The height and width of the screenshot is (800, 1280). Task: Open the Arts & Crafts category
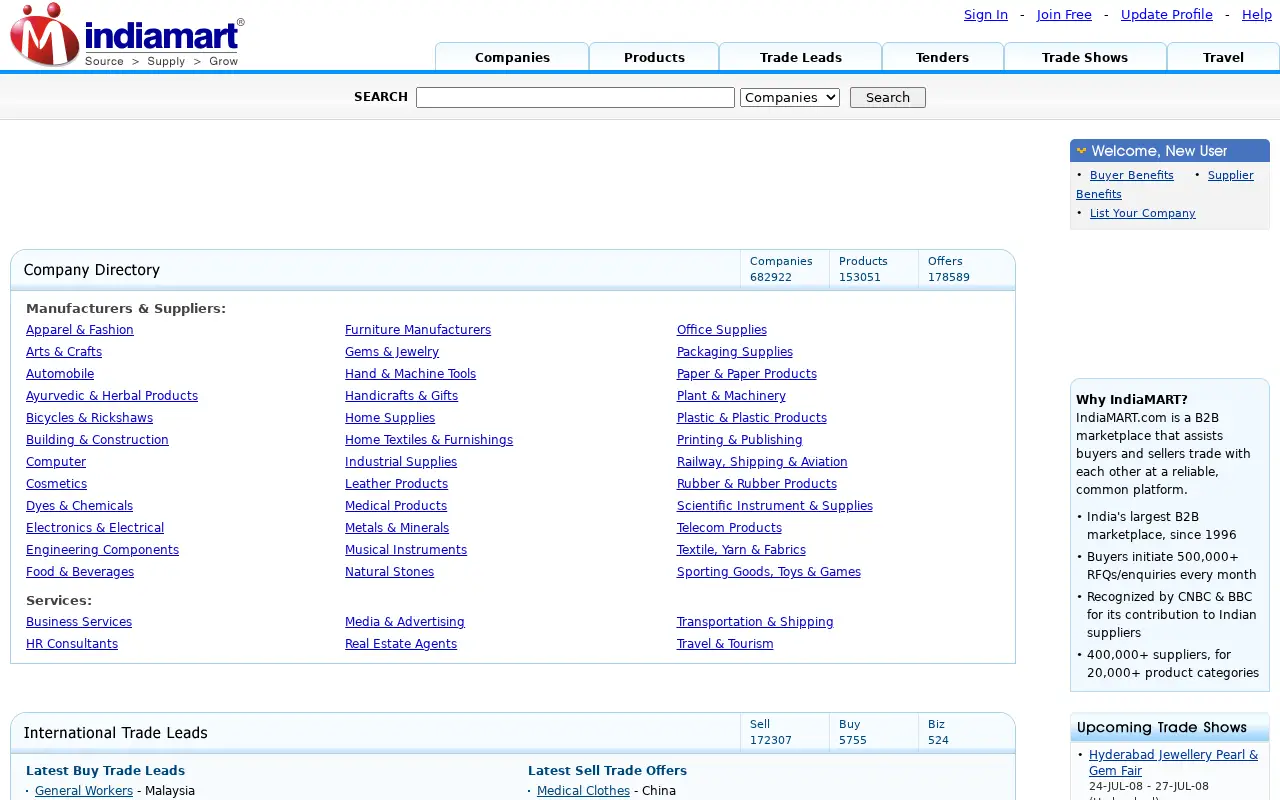(x=64, y=352)
